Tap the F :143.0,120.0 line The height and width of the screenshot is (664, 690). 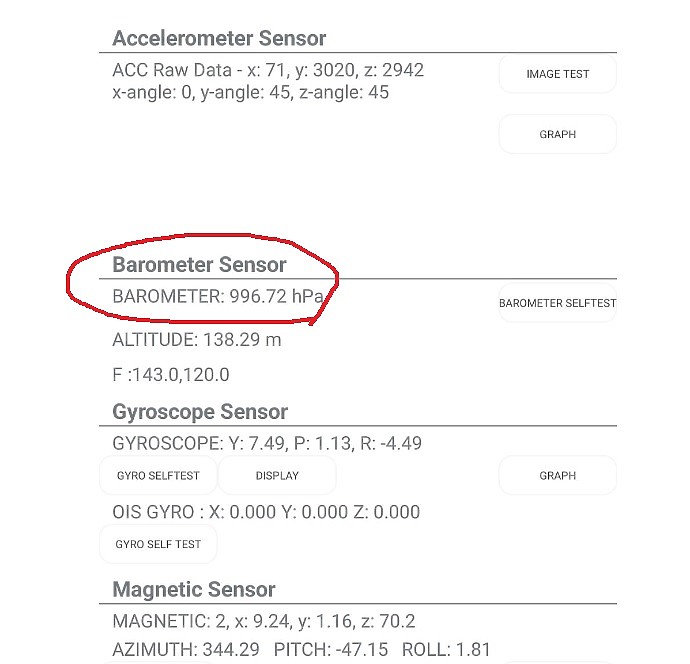tap(171, 375)
